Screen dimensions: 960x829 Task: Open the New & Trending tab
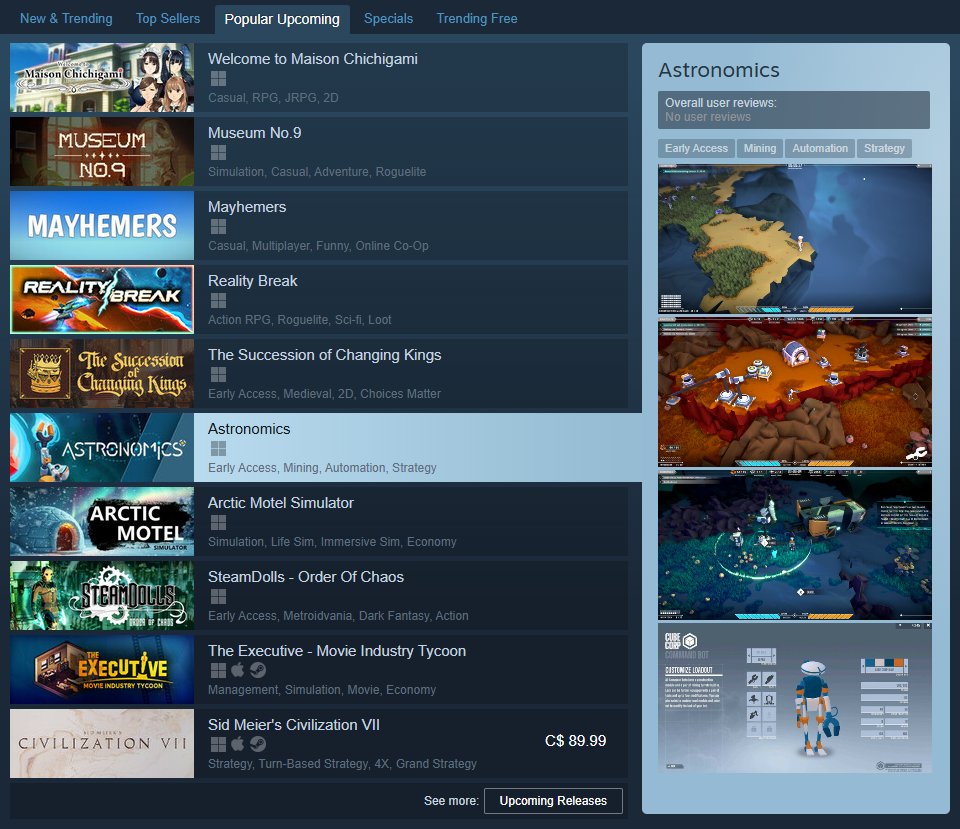[66, 18]
